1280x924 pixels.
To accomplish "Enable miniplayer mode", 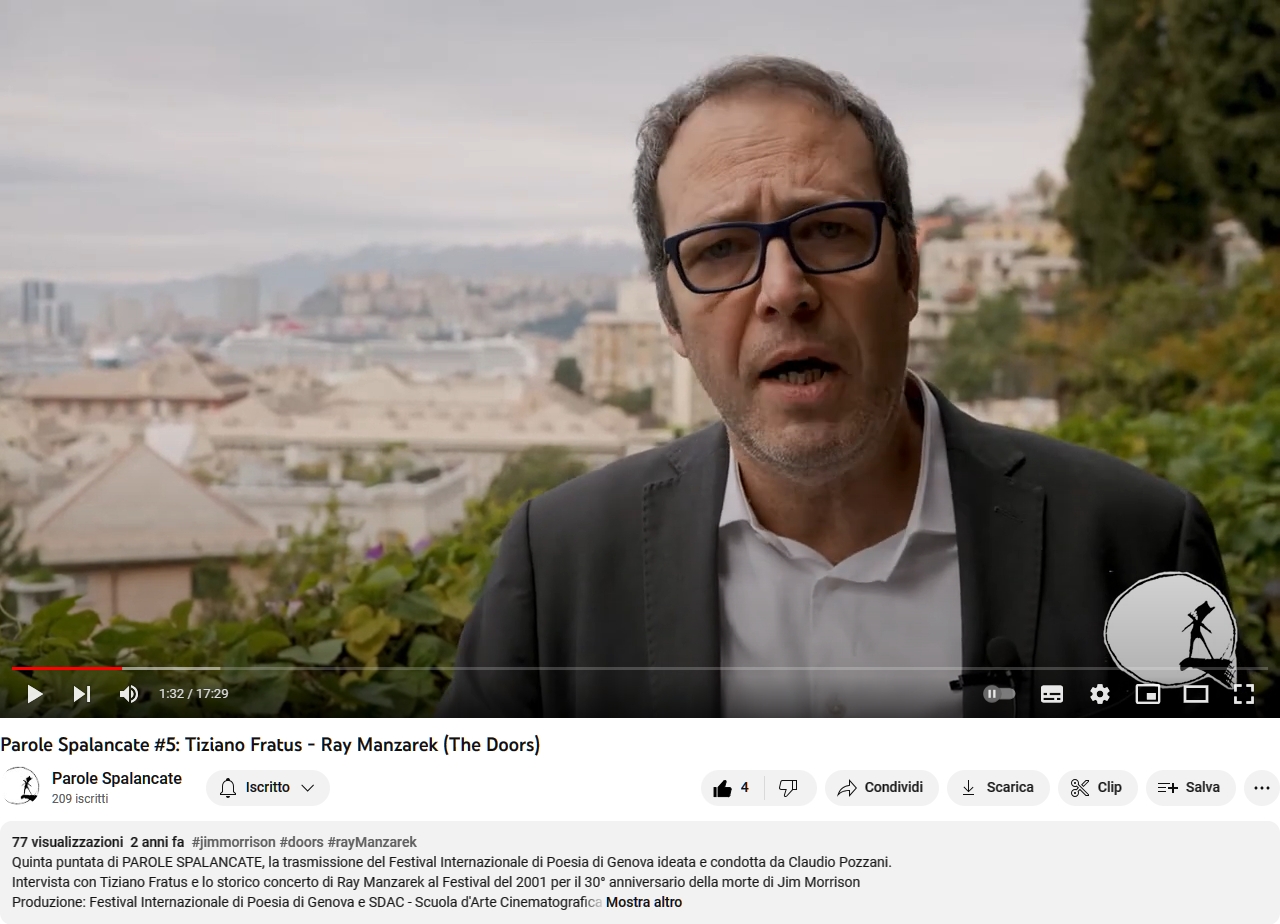I will click(x=1148, y=693).
